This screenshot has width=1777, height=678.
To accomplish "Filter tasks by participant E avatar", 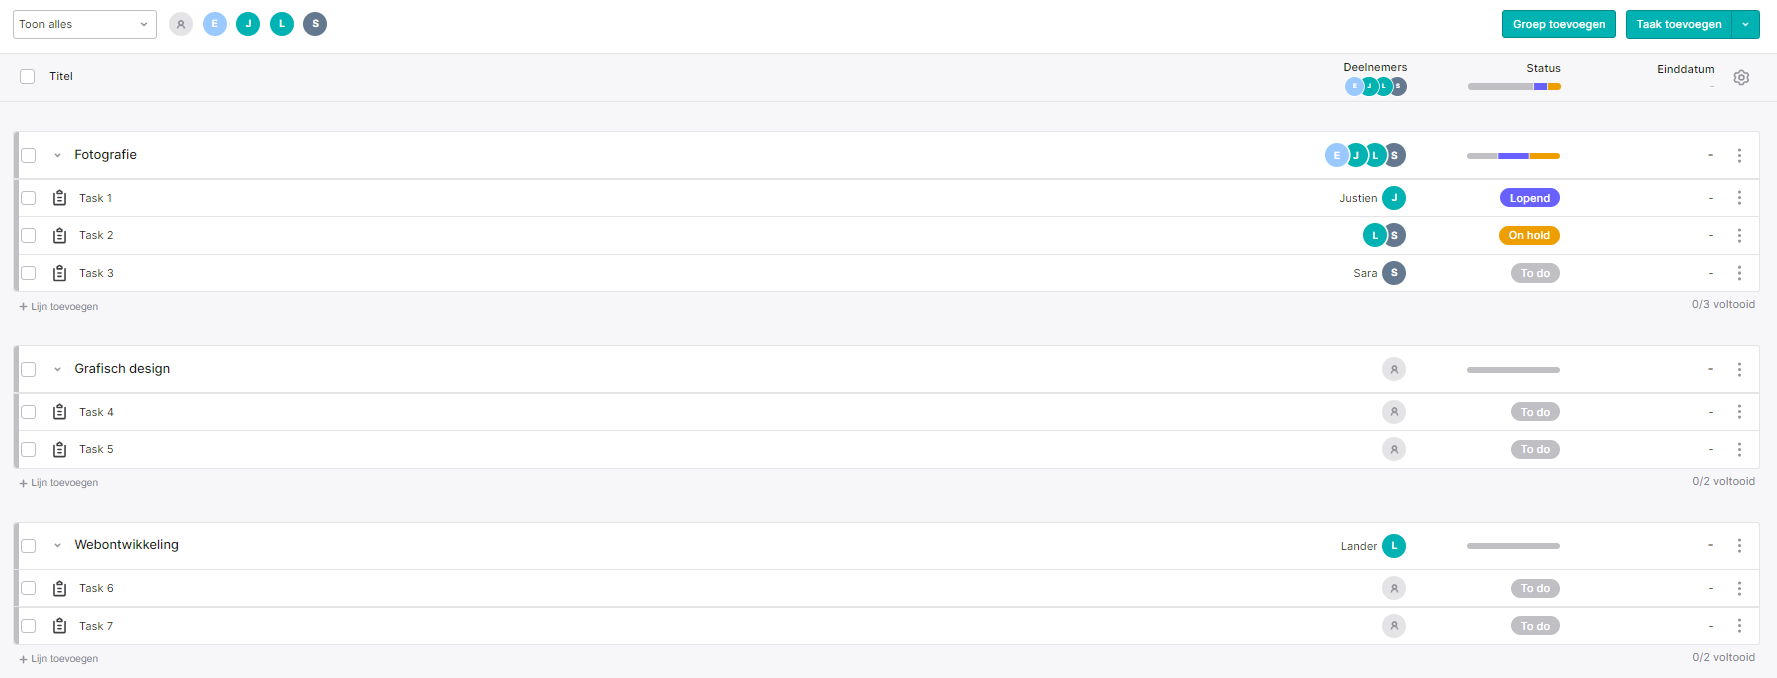I will coord(215,24).
